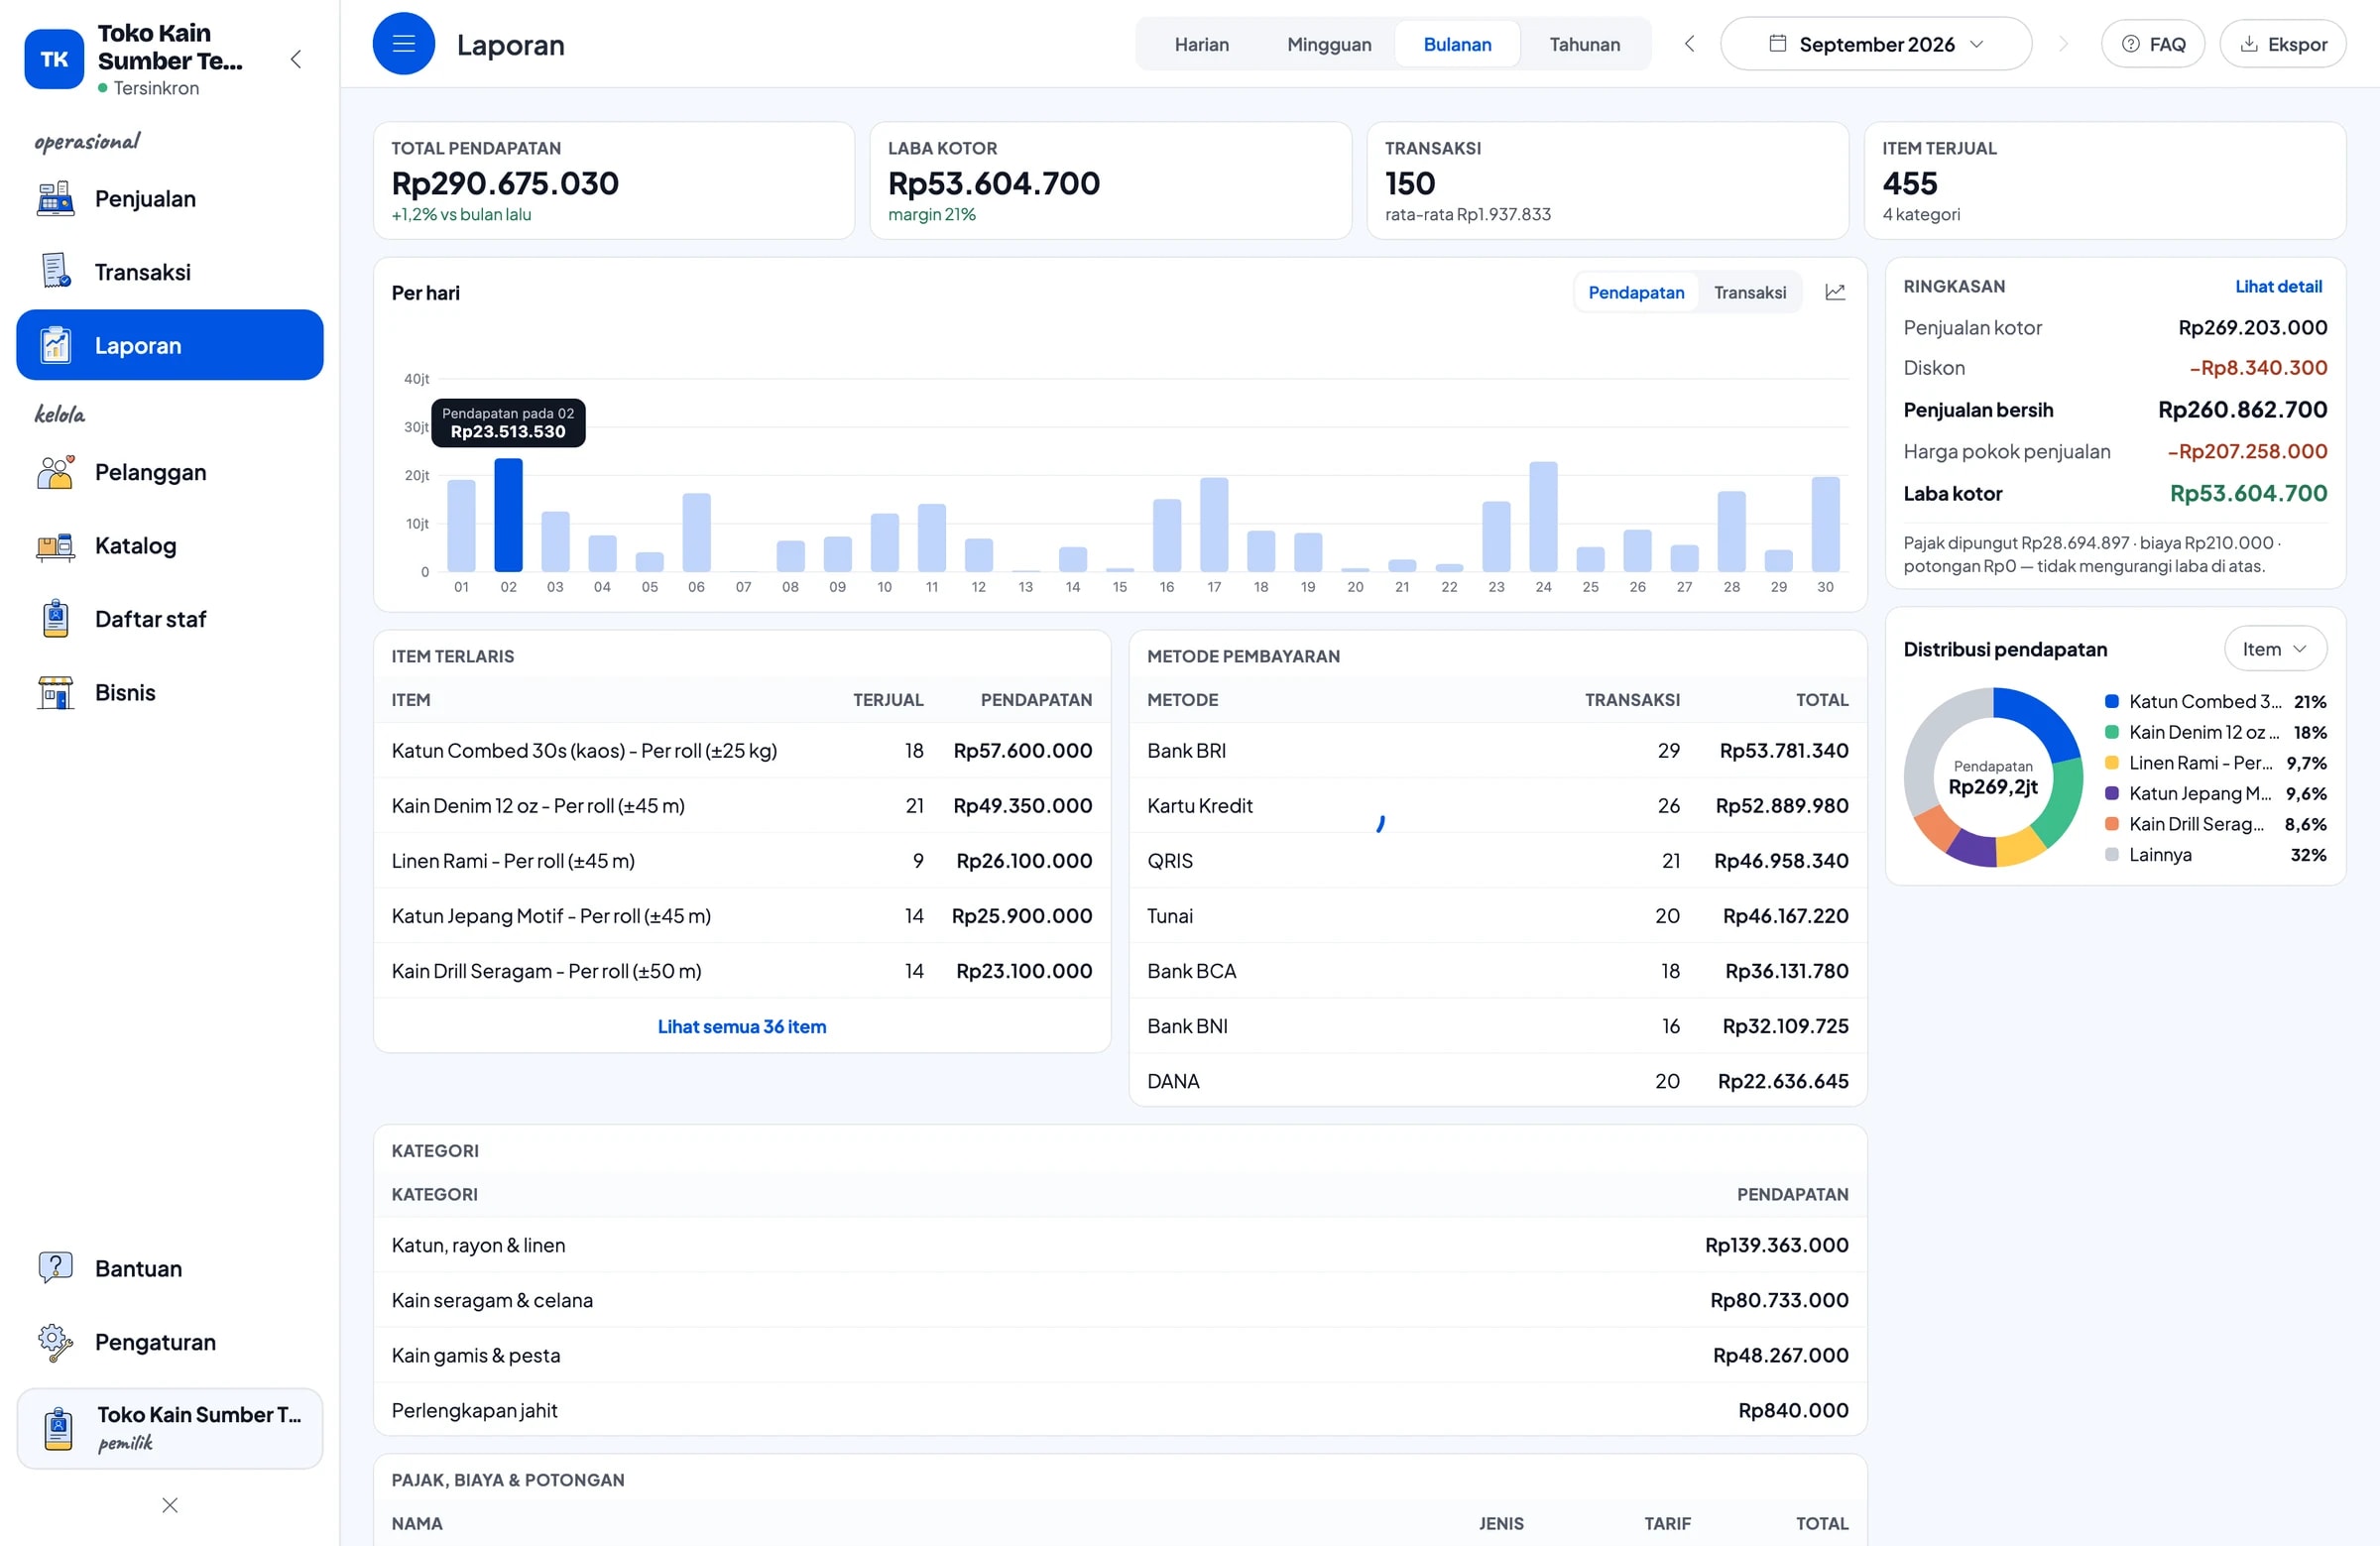Click the Daftar staf badge icon
Image resolution: width=2380 pixels, height=1546 pixels.
point(55,619)
